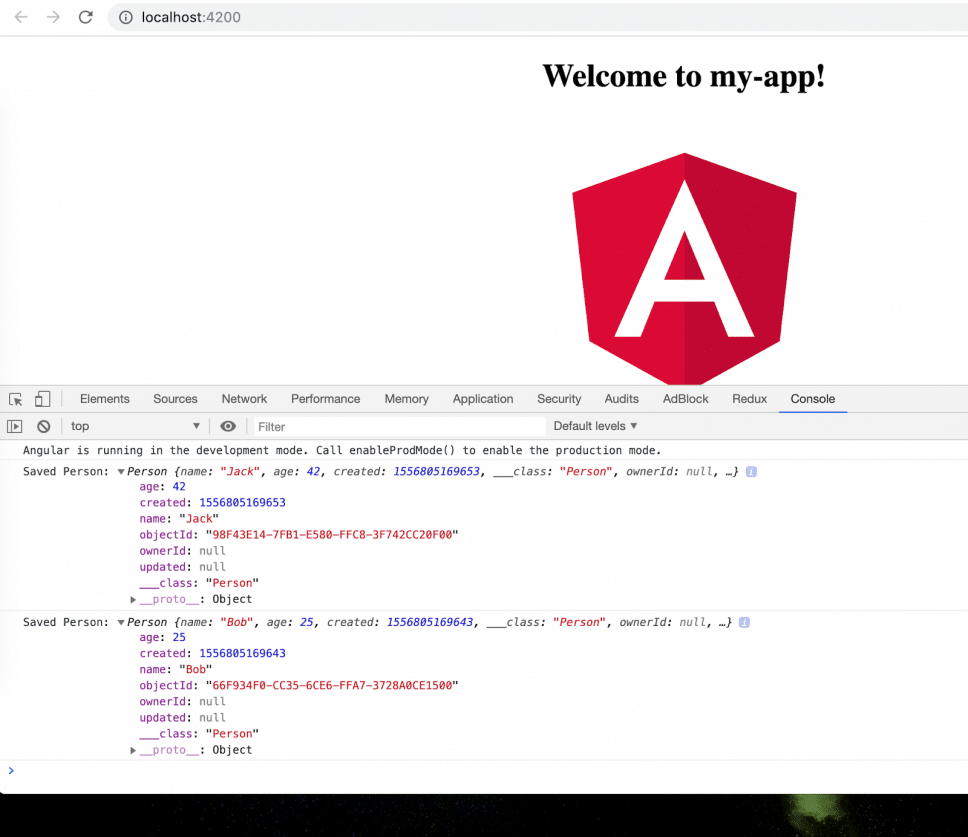Click the info badge on Bob's log line
The image size is (968, 837).
click(745, 622)
